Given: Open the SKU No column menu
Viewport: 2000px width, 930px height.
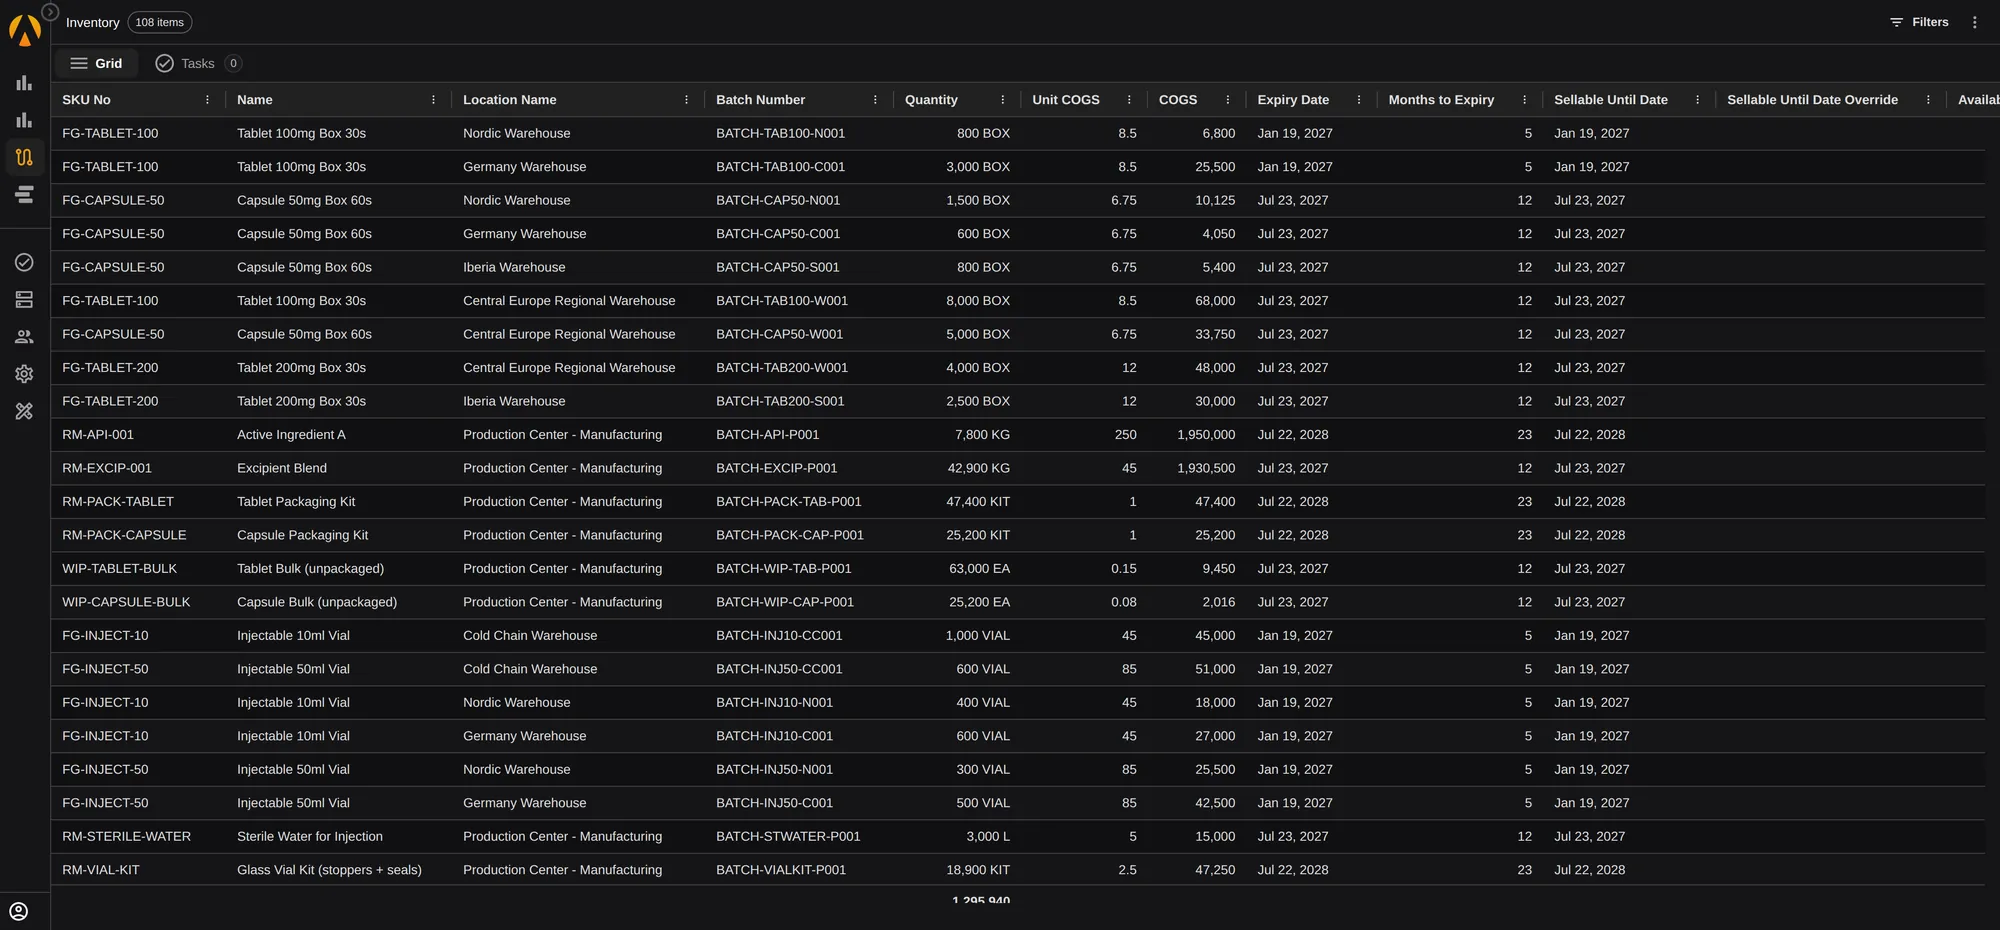Looking at the screenshot, I should (x=207, y=100).
